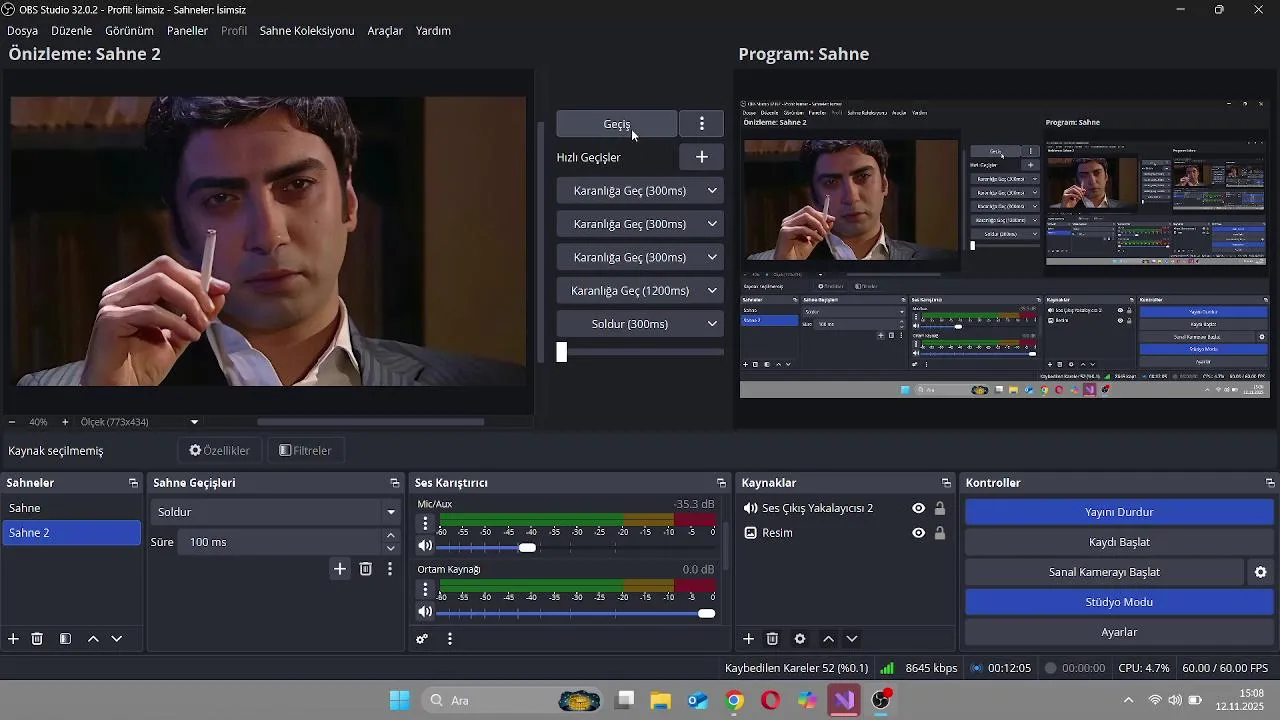Screen dimensions: 1280x720
Task: Float the Sahneler dock panel
Action: pyautogui.click(x=133, y=483)
